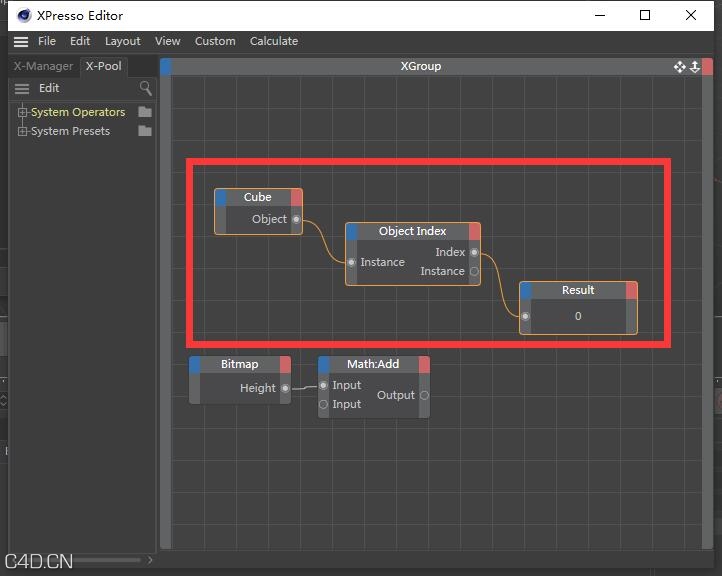Image resolution: width=722 pixels, height=576 pixels.
Task: Select the XGroup title bar
Action: pyautogui.click(x=420, y=66)
